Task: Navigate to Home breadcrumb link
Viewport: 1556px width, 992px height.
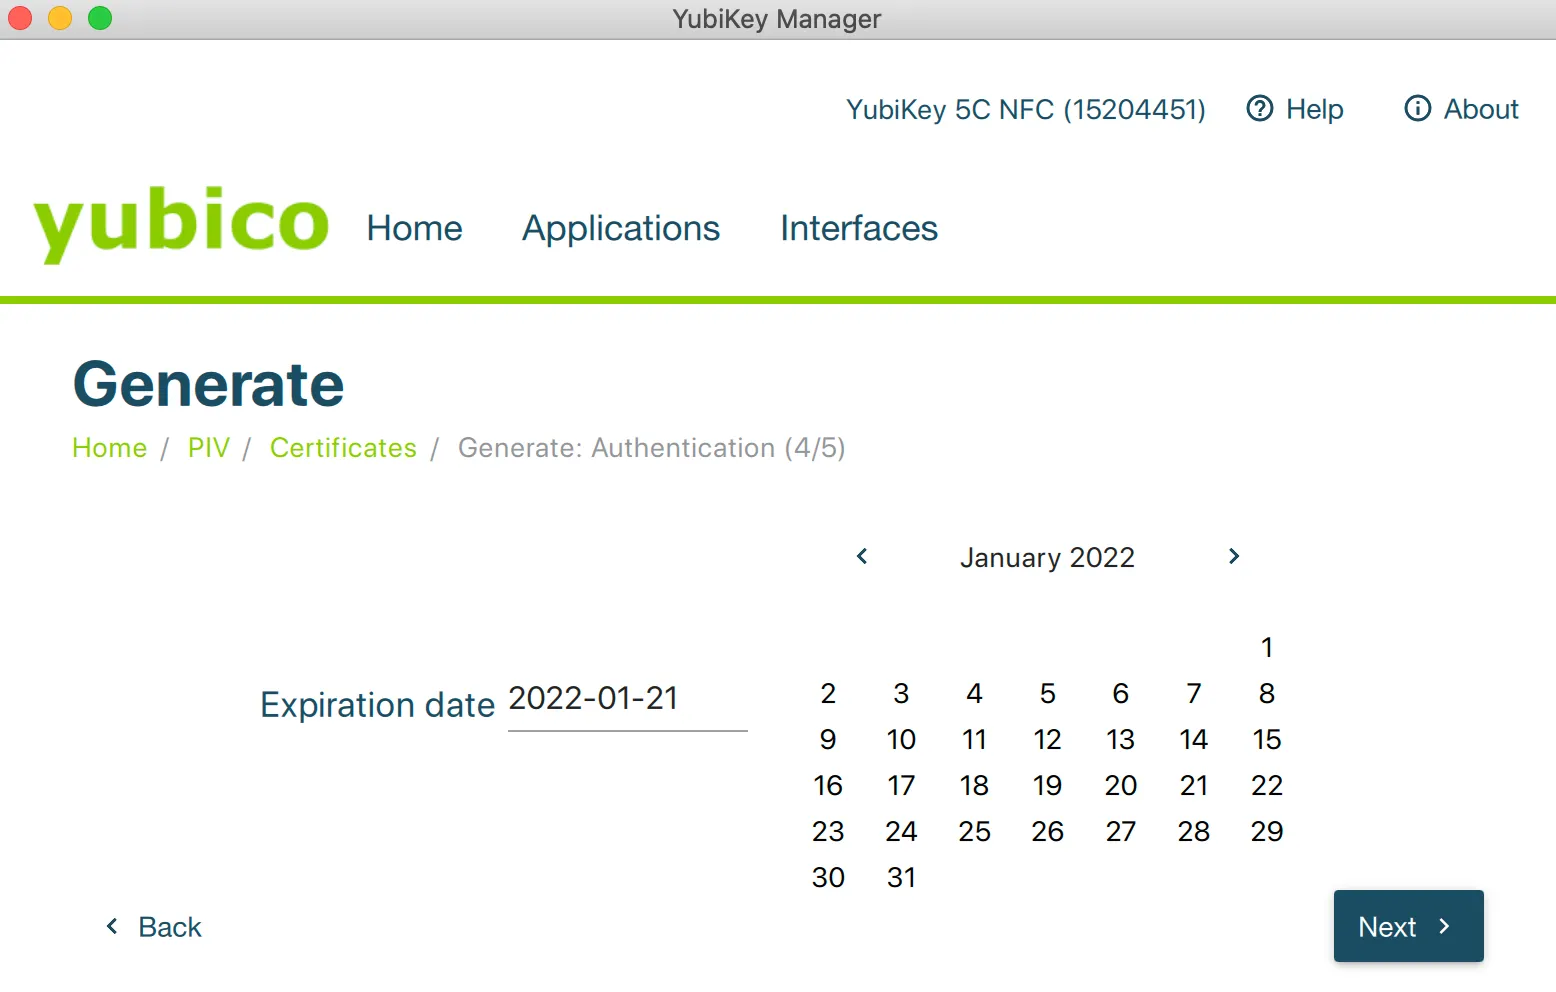Action: pos(110,448)
